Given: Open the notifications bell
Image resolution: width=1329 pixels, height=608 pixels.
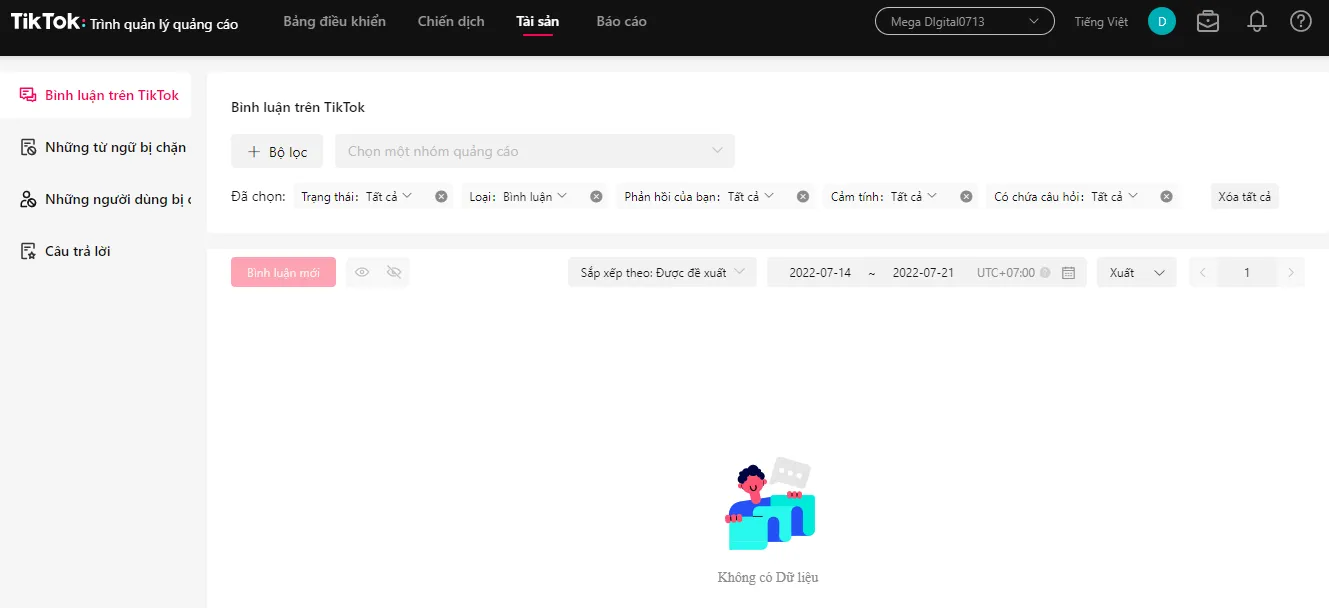Looking at the screenshot, I should [x=1257, y=21].
